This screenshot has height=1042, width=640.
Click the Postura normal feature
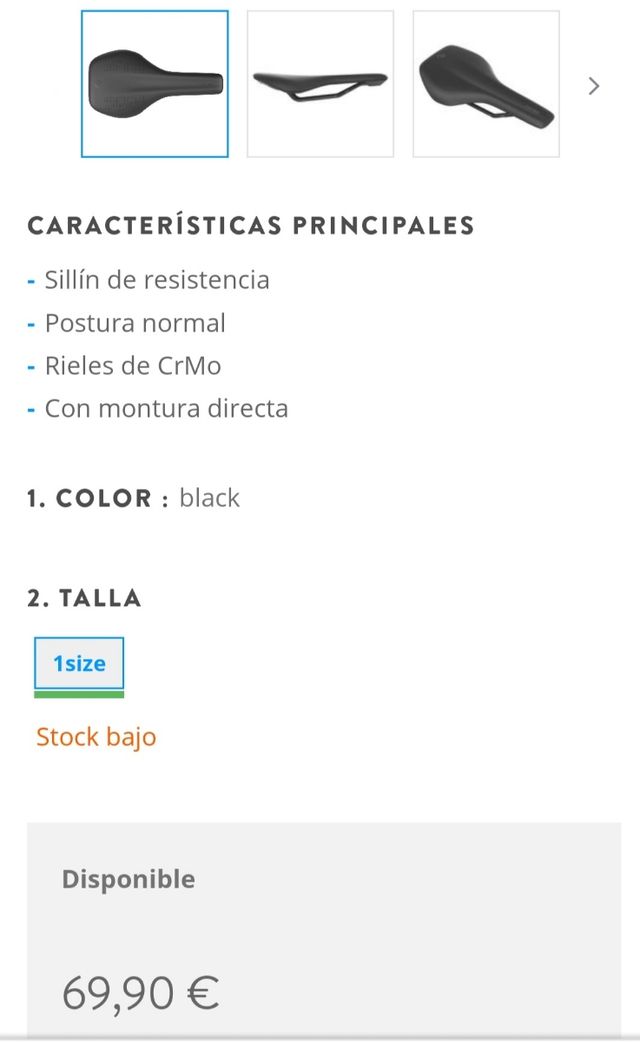coord(135,323)
